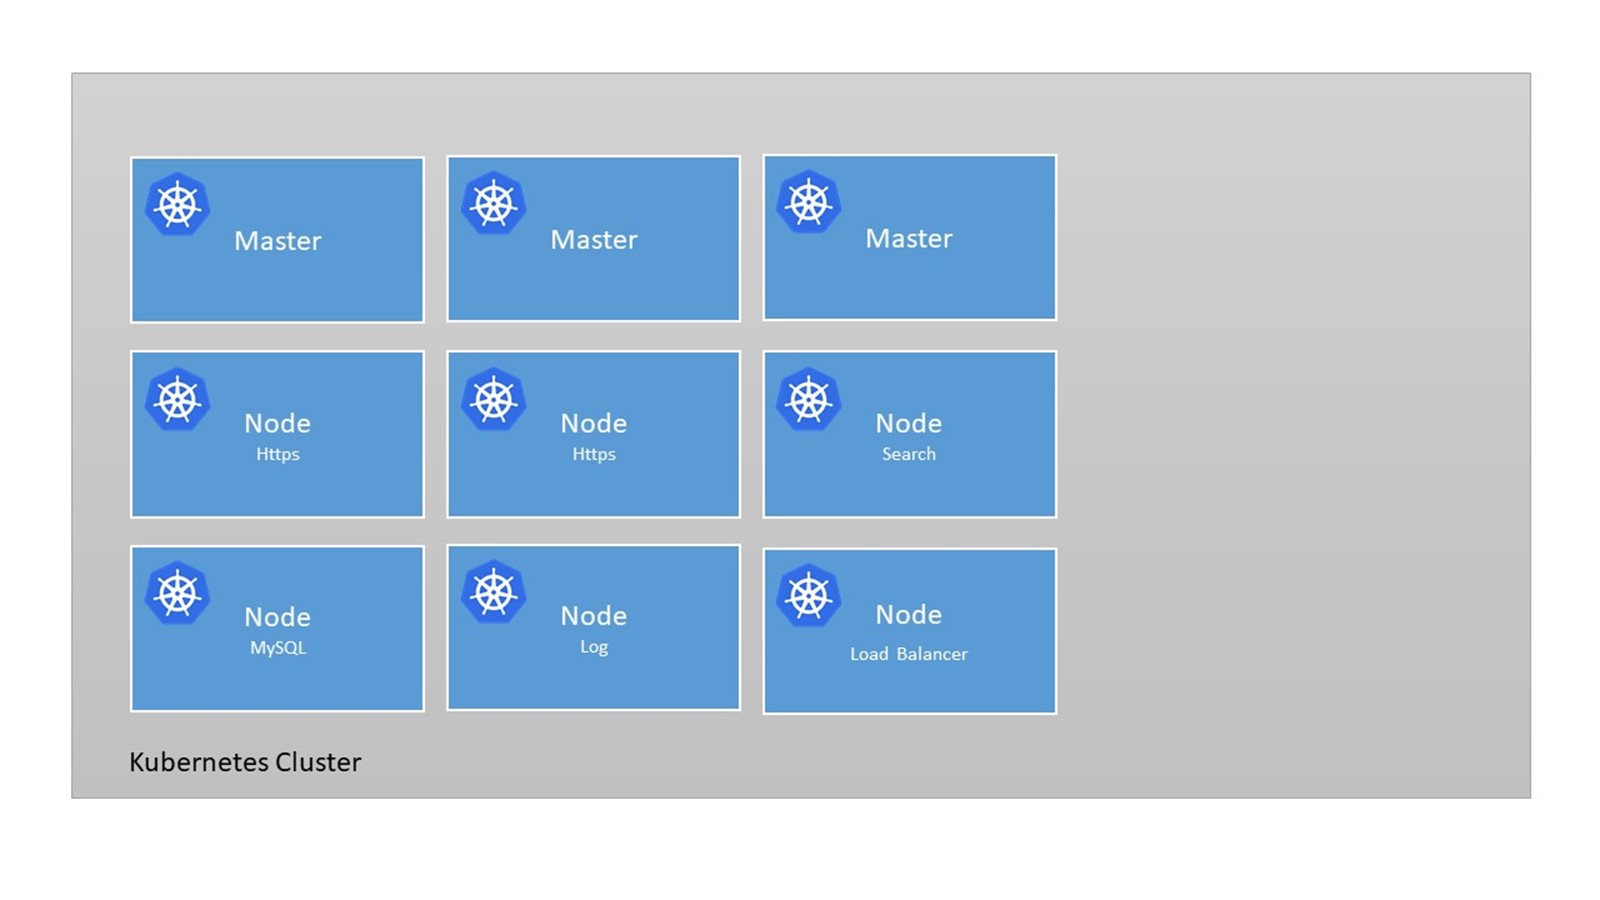Click Kubernetes icon in Master box above Log column
This screenshot has height=900, width=1600.
click(494, 204)
